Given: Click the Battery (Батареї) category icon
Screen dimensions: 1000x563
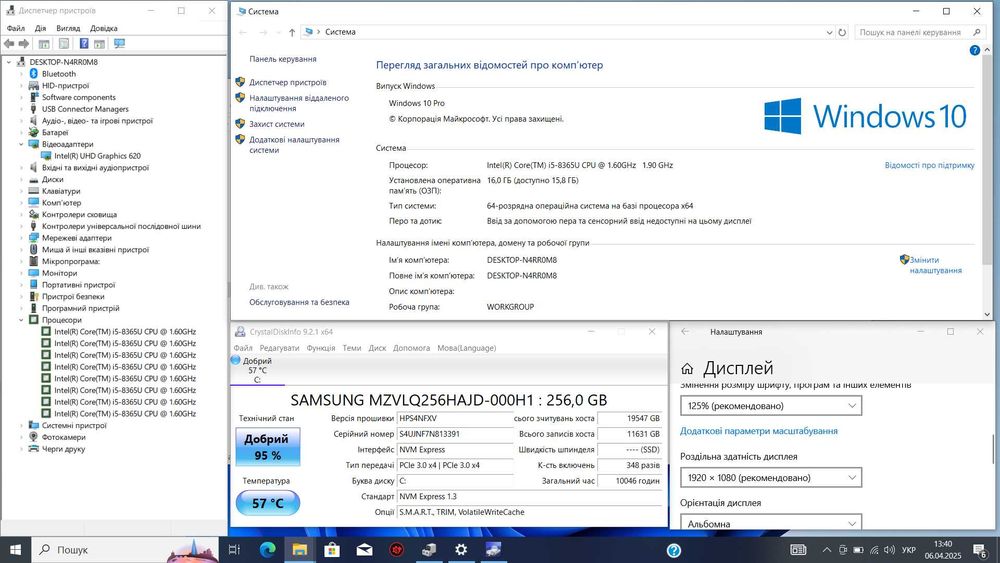Looking at the screenshot, I should (34, 133).
